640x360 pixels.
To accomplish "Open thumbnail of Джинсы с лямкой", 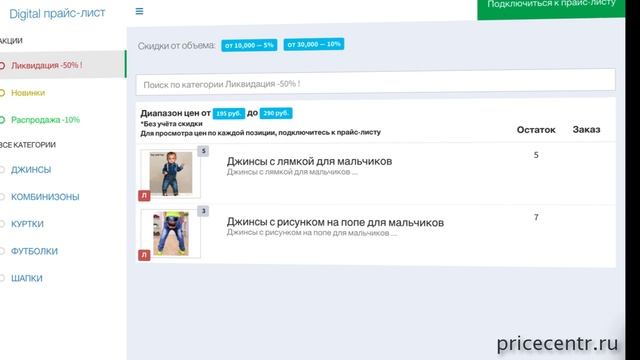I will [x=171, y=173].
